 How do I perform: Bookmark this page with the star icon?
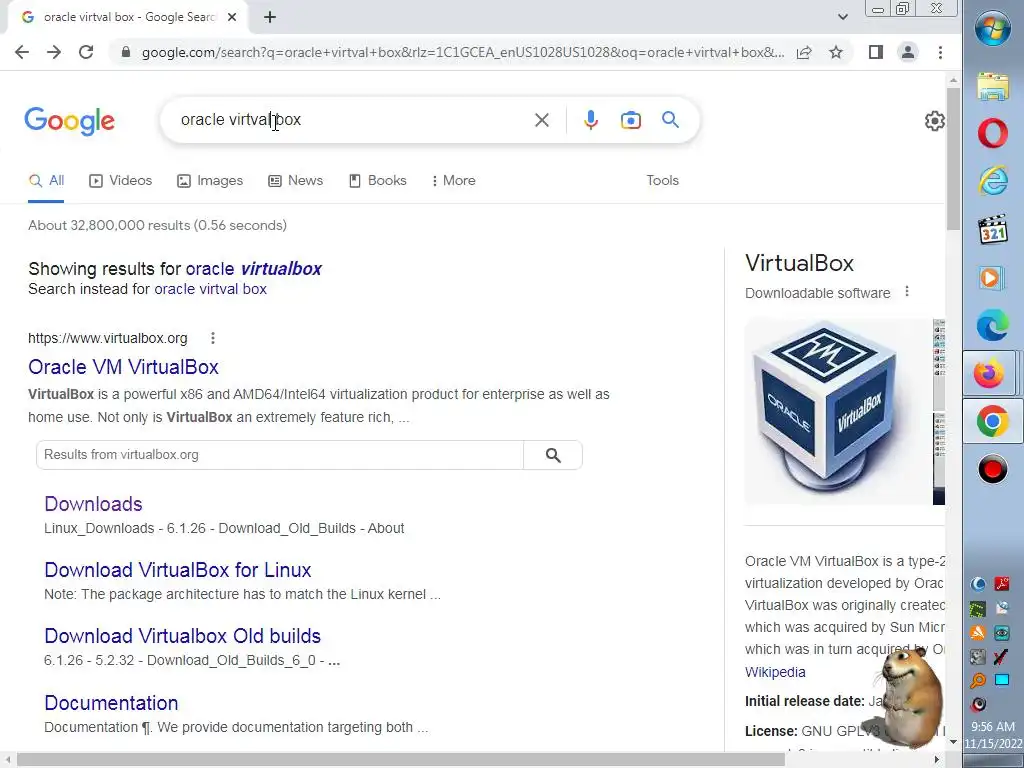click(x=835, y=52)
